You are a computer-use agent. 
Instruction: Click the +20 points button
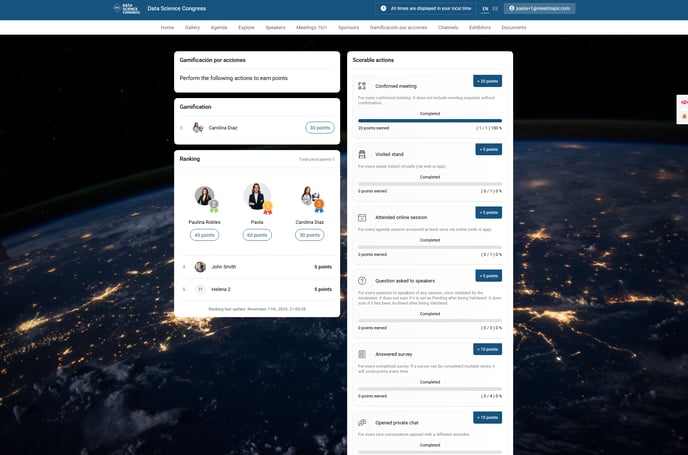(487, 80)
